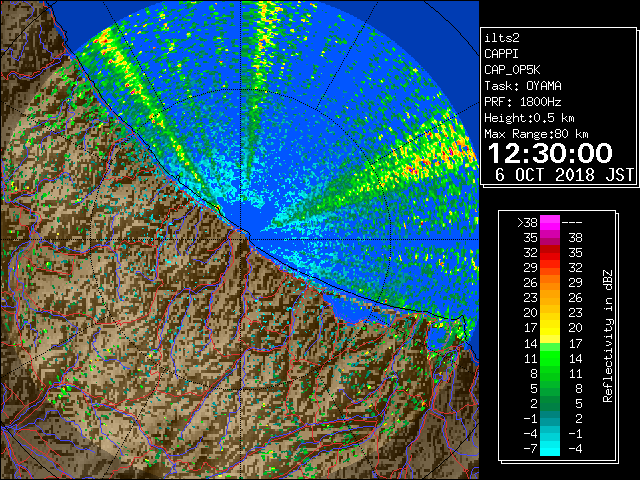
Task: Click the radar site at crosshair center
Action: coord(241,239)
